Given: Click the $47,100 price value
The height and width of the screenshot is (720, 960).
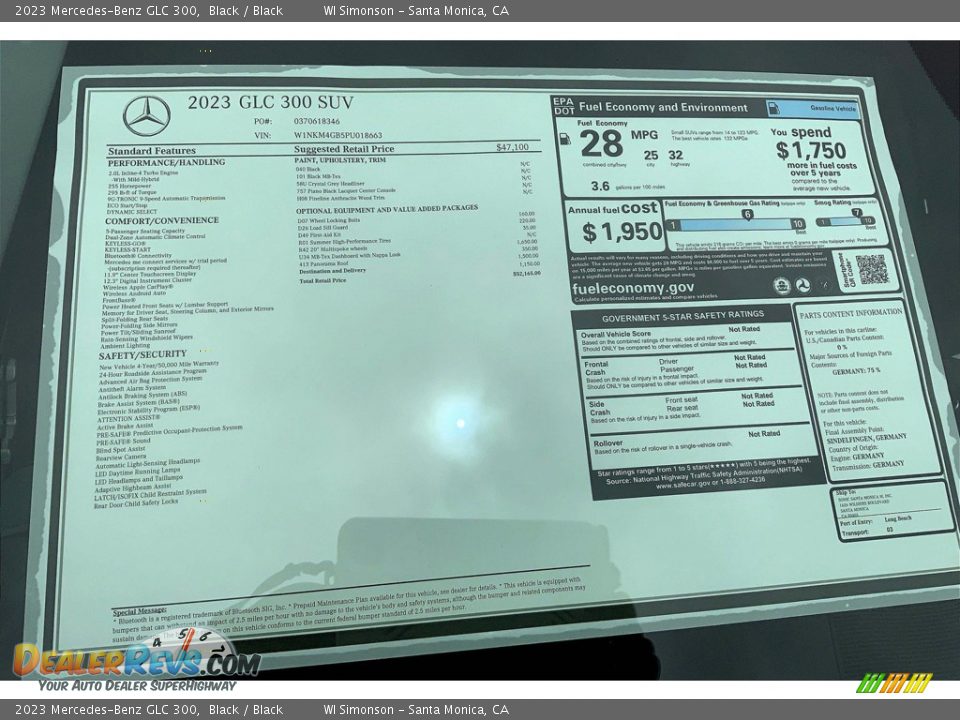Looking at the screenshot, I should pyautogui.click(x=512, y=147).
